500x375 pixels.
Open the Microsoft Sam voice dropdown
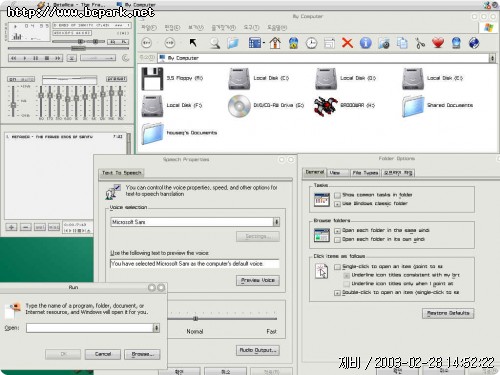click(276, 222)
